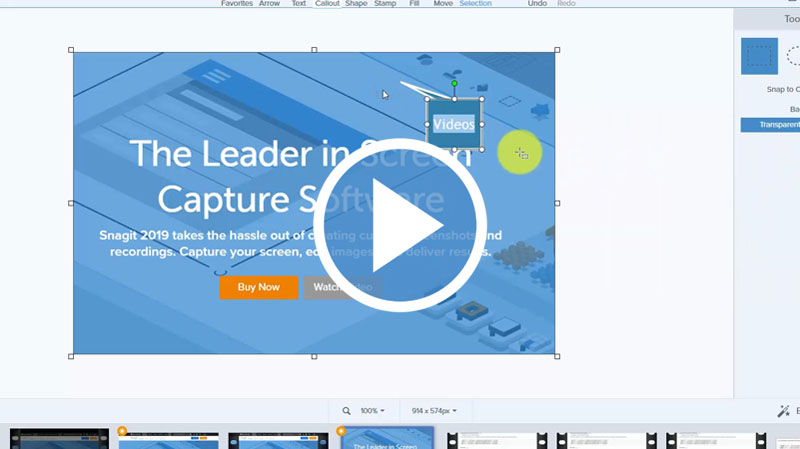Choose the Fill tool
This screenshot has width=800, height=449.
(414, 4)
